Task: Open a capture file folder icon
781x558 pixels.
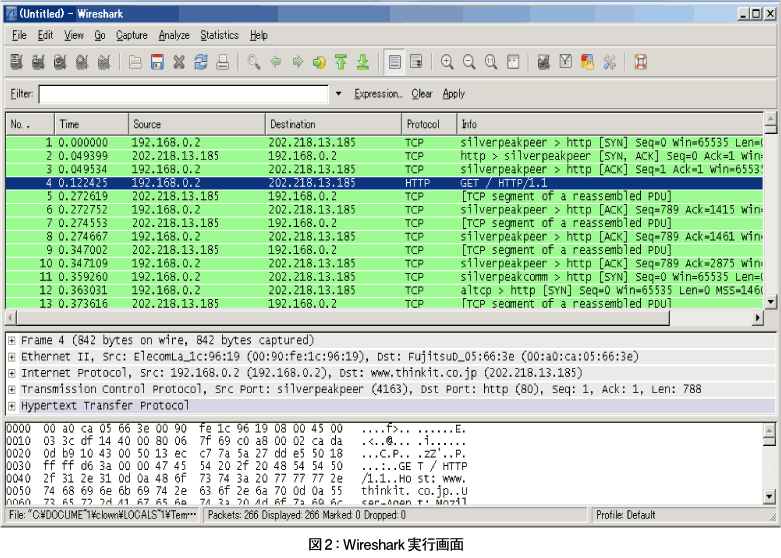Action: (x=135, y=62)
